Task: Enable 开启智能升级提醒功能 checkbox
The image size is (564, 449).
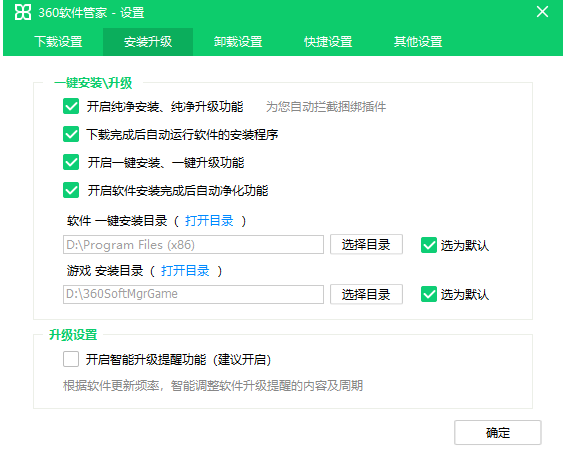Action: pyautogui.click(x=71, y=359)
